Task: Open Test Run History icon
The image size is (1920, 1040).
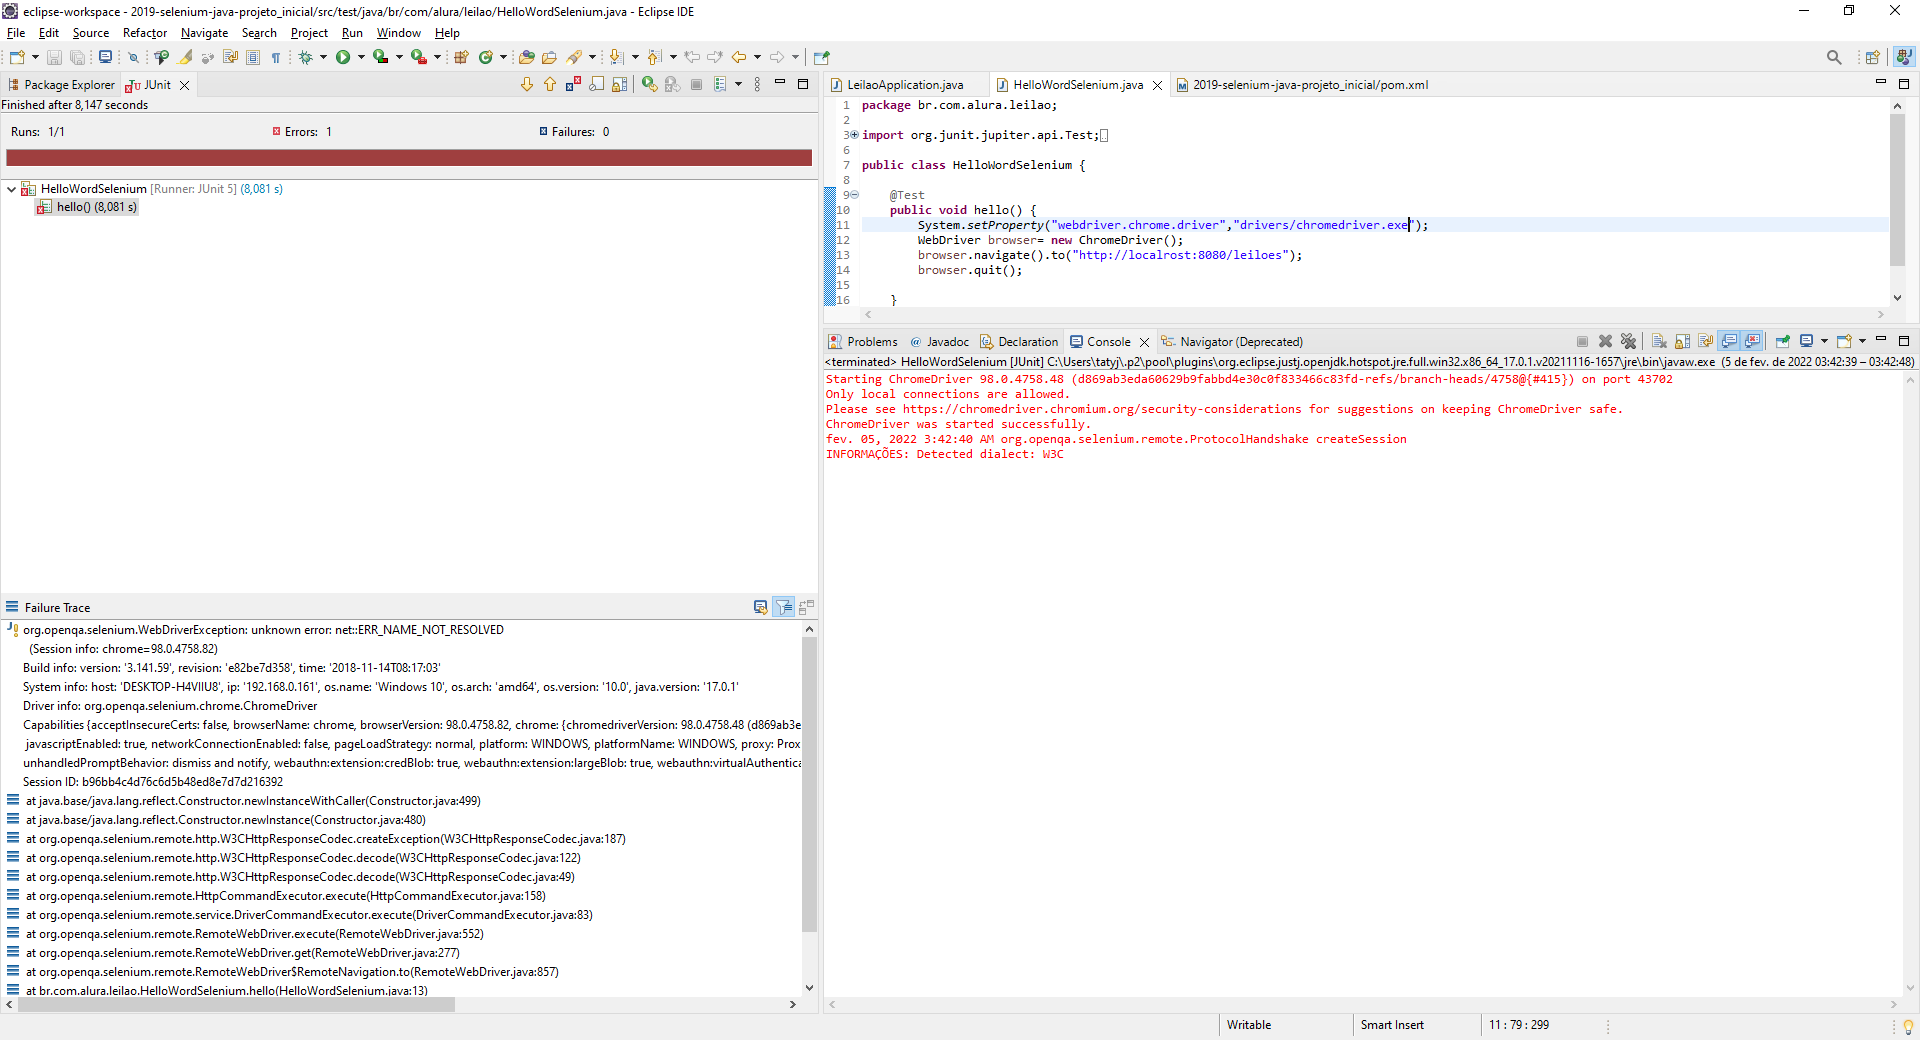Action: (720, 85)
